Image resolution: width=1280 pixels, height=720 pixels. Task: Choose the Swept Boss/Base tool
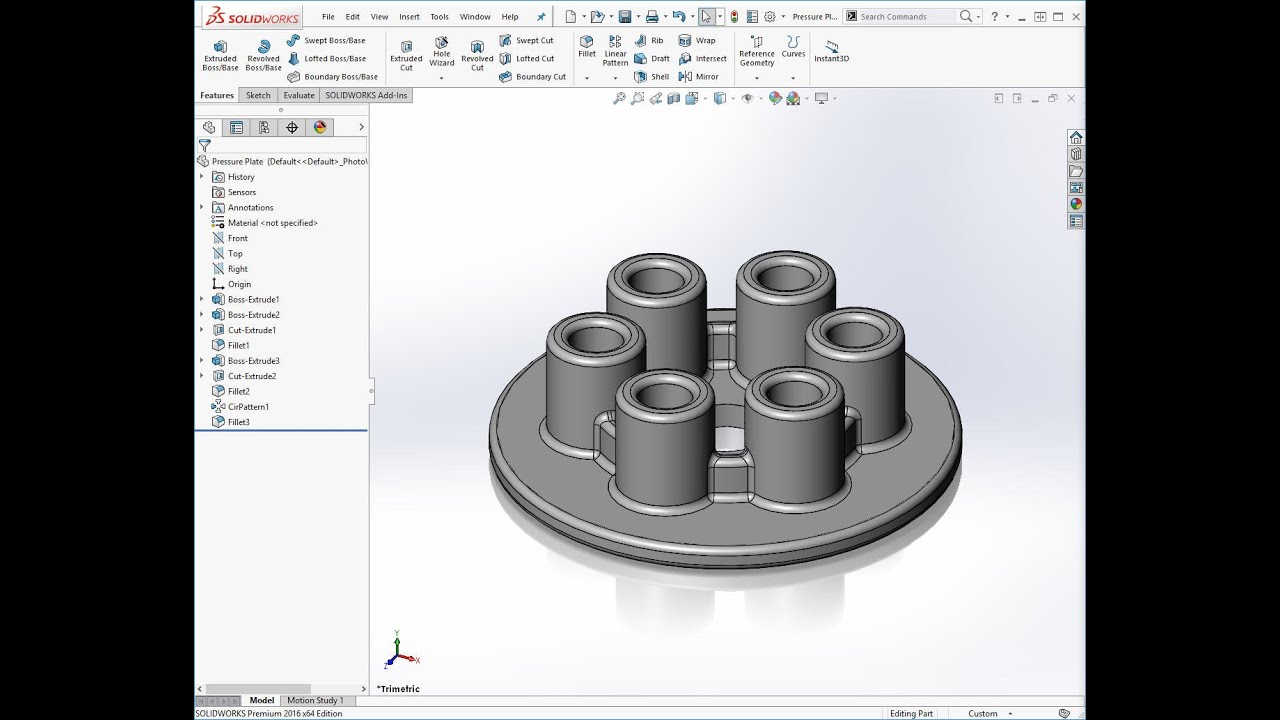326,40
